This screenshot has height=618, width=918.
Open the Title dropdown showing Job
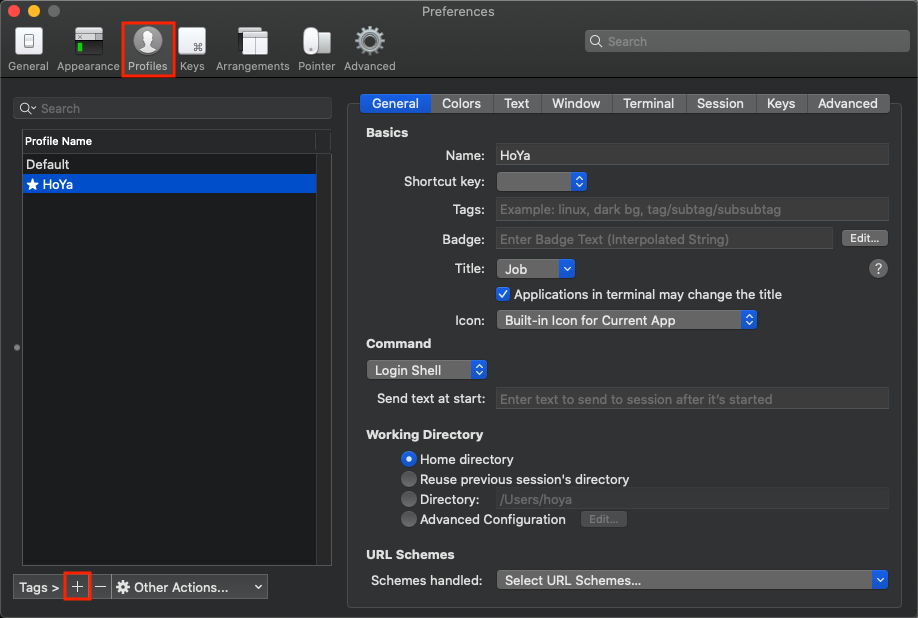536,269
